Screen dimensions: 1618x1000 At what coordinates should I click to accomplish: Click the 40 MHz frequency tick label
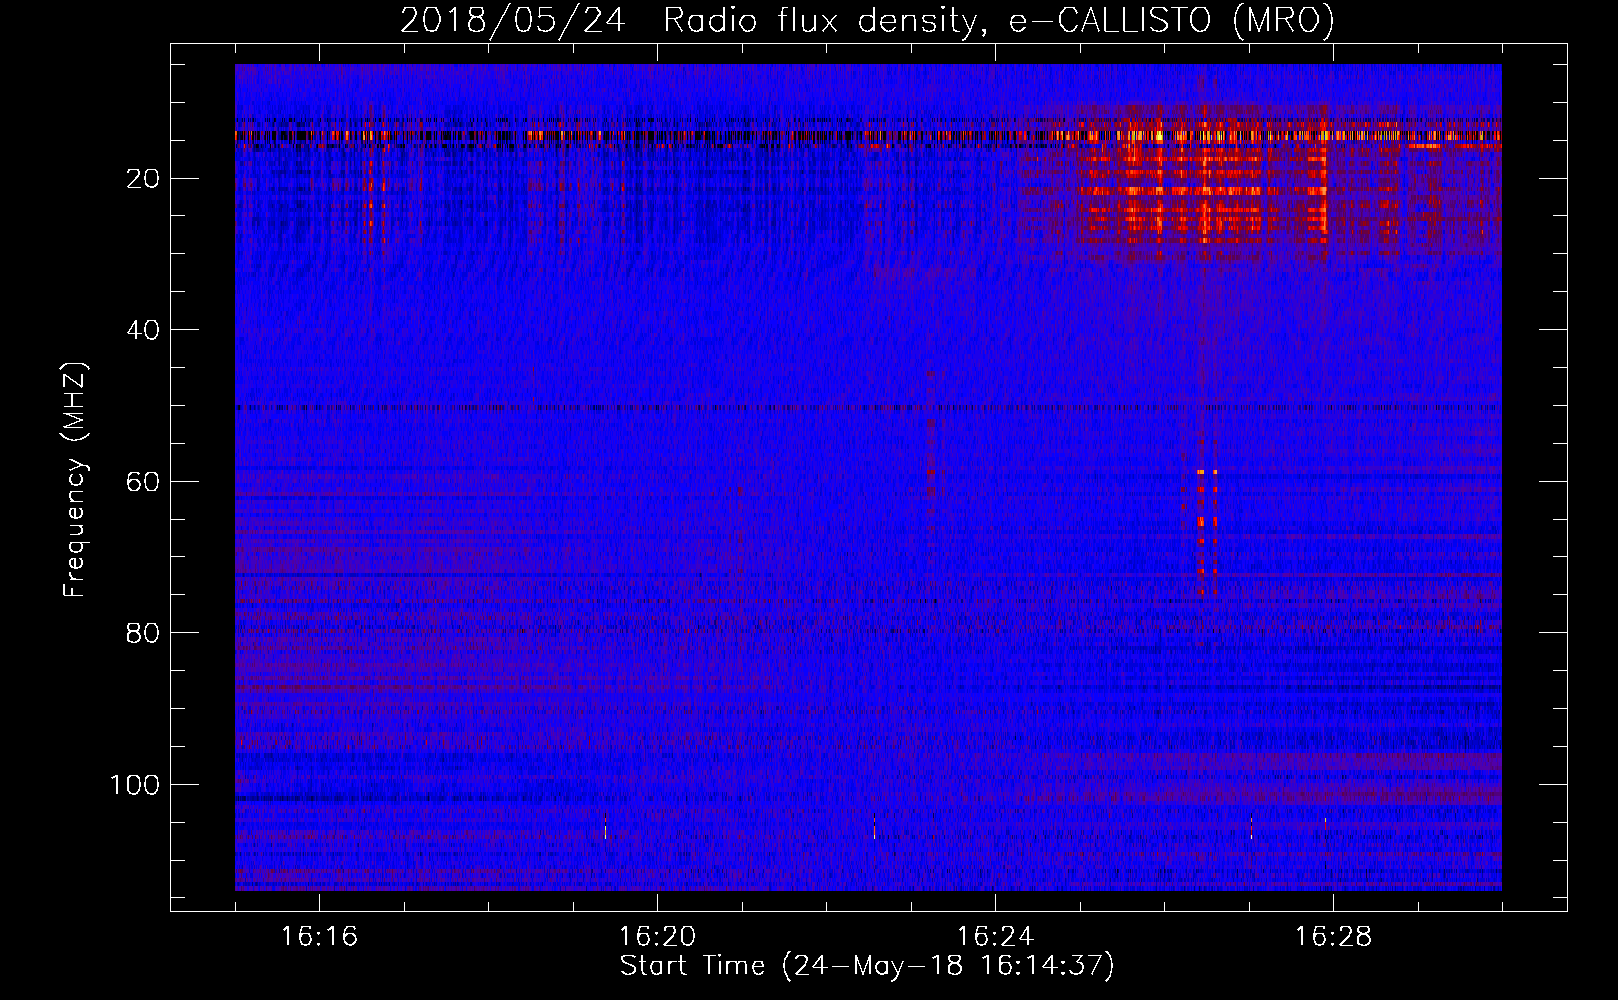pyautogui.click(x=144, y=330)
